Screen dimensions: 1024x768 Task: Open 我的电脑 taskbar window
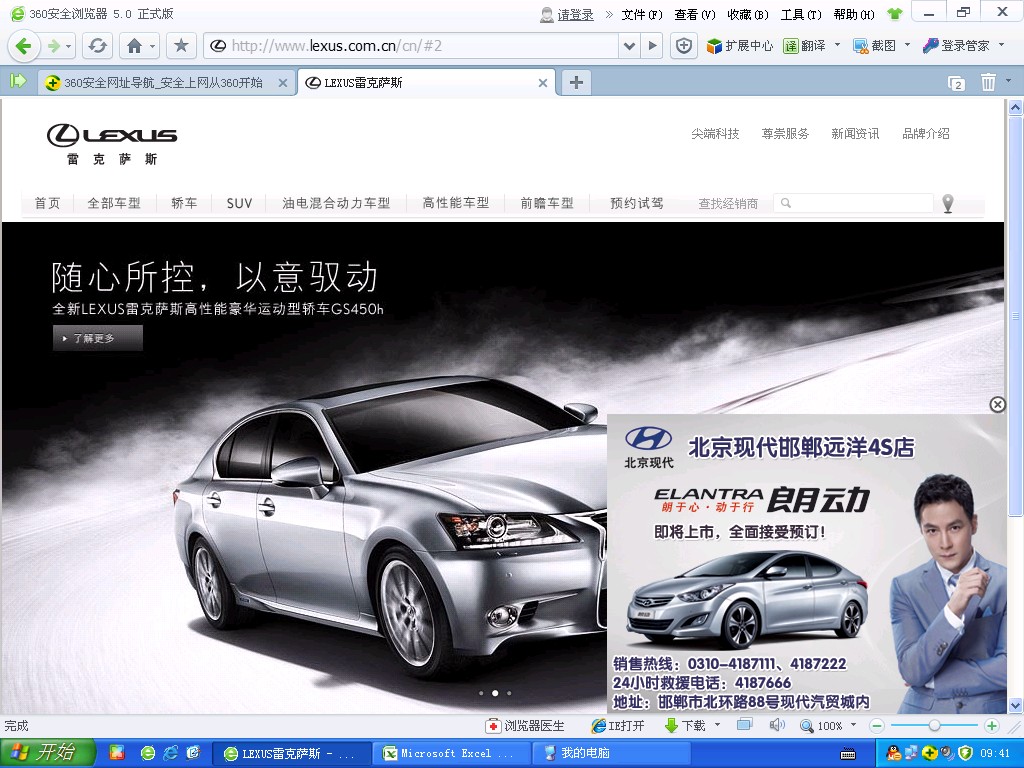tap(611, 754)
